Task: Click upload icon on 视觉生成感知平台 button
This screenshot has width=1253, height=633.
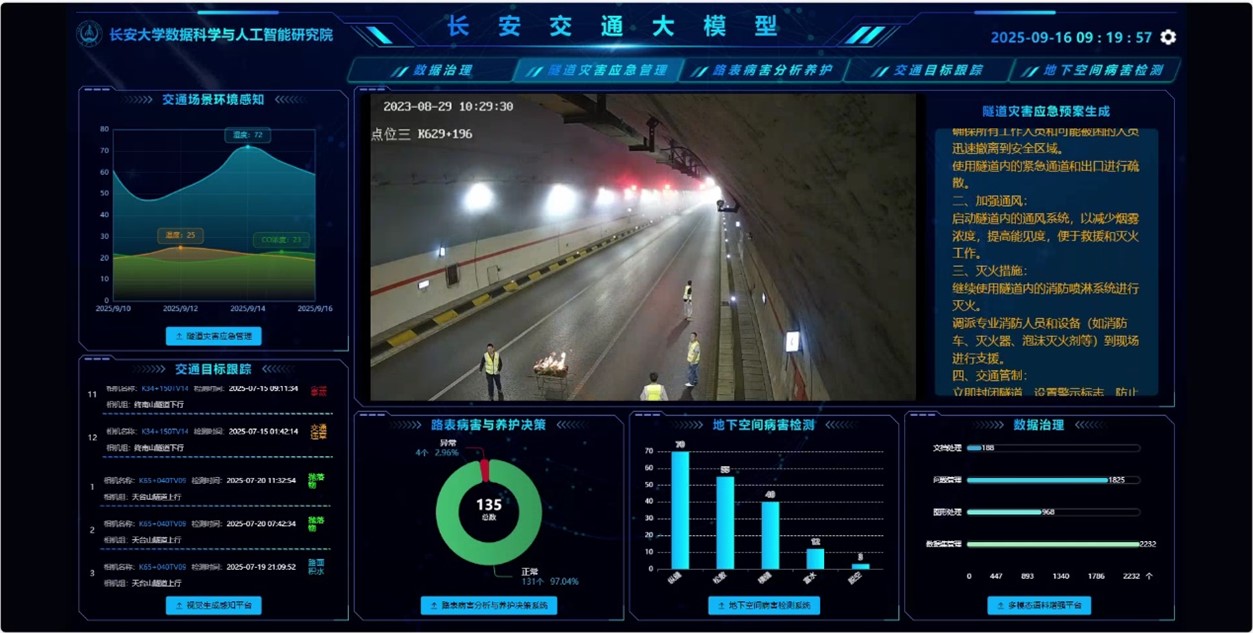Action: coord(179,605)
